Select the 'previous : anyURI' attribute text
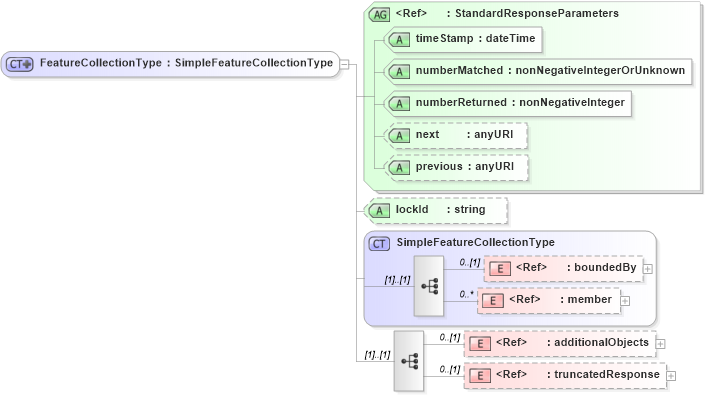The image size is (706, 395). tap(465, 167)
